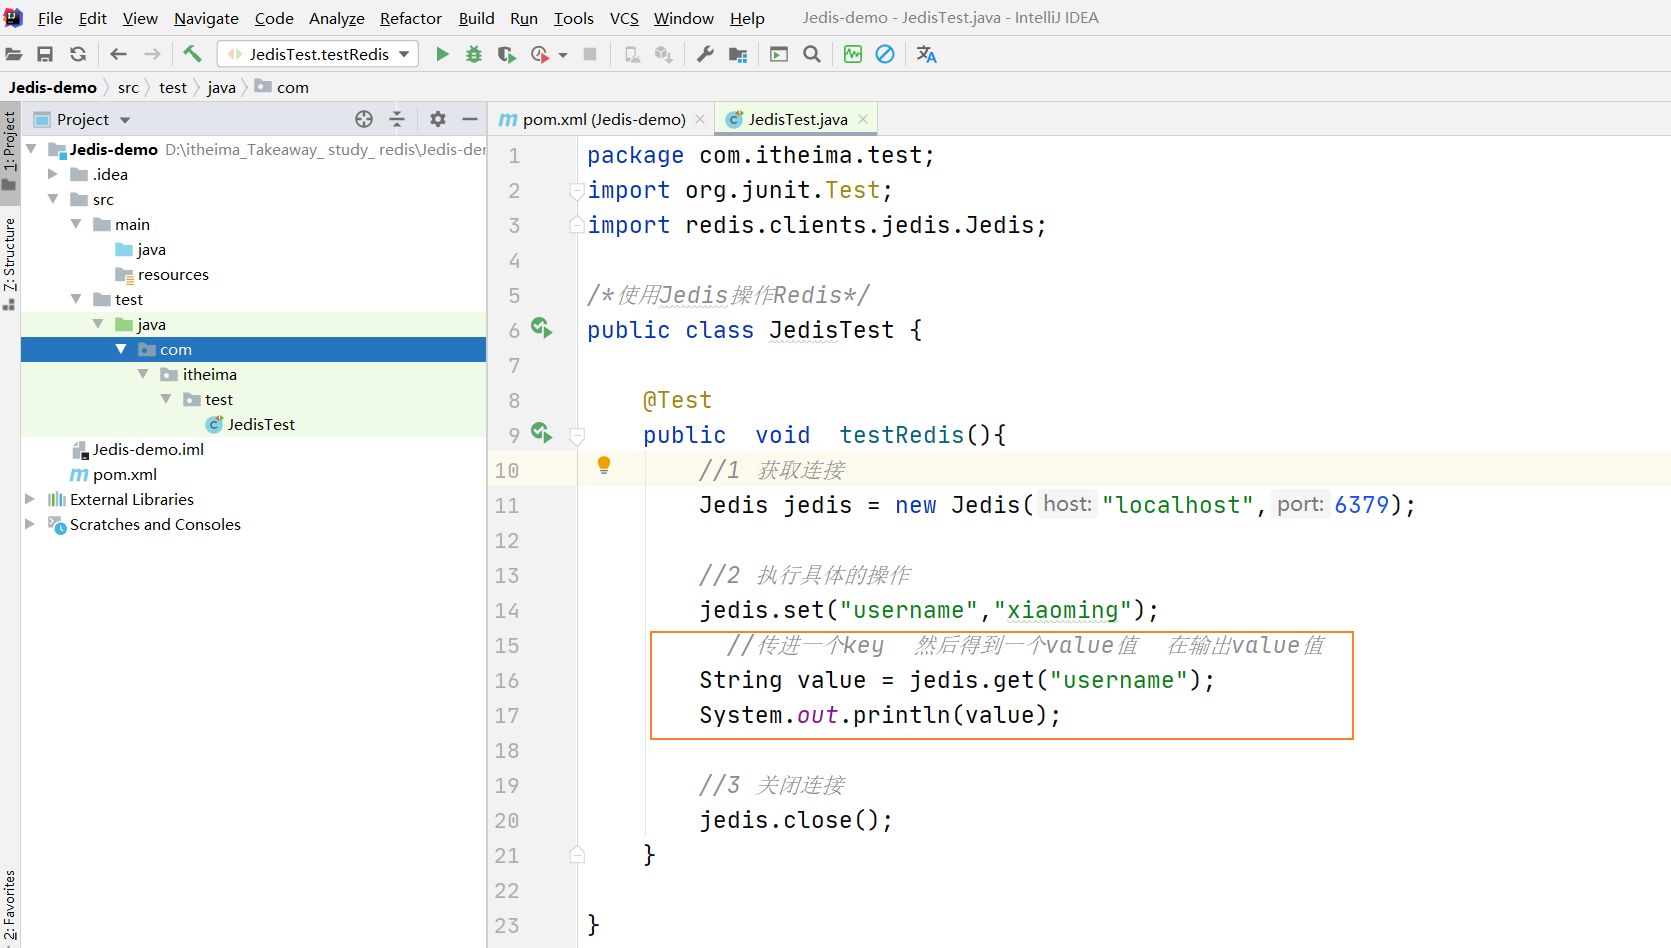Collapse the src folder arrow
Screen dimensions: 1671x948
coord(53,199)
